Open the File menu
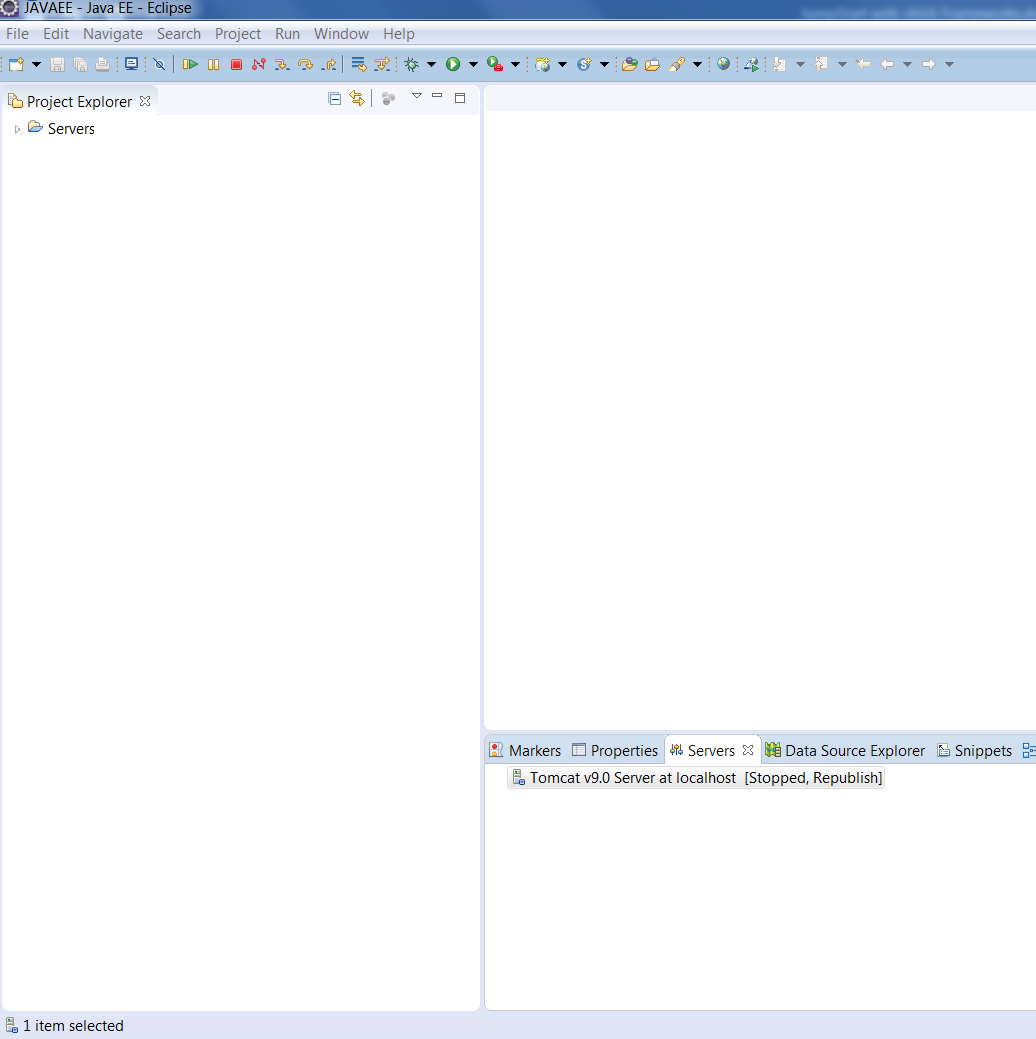The image size is (1036, 1039). pos(17,34)
